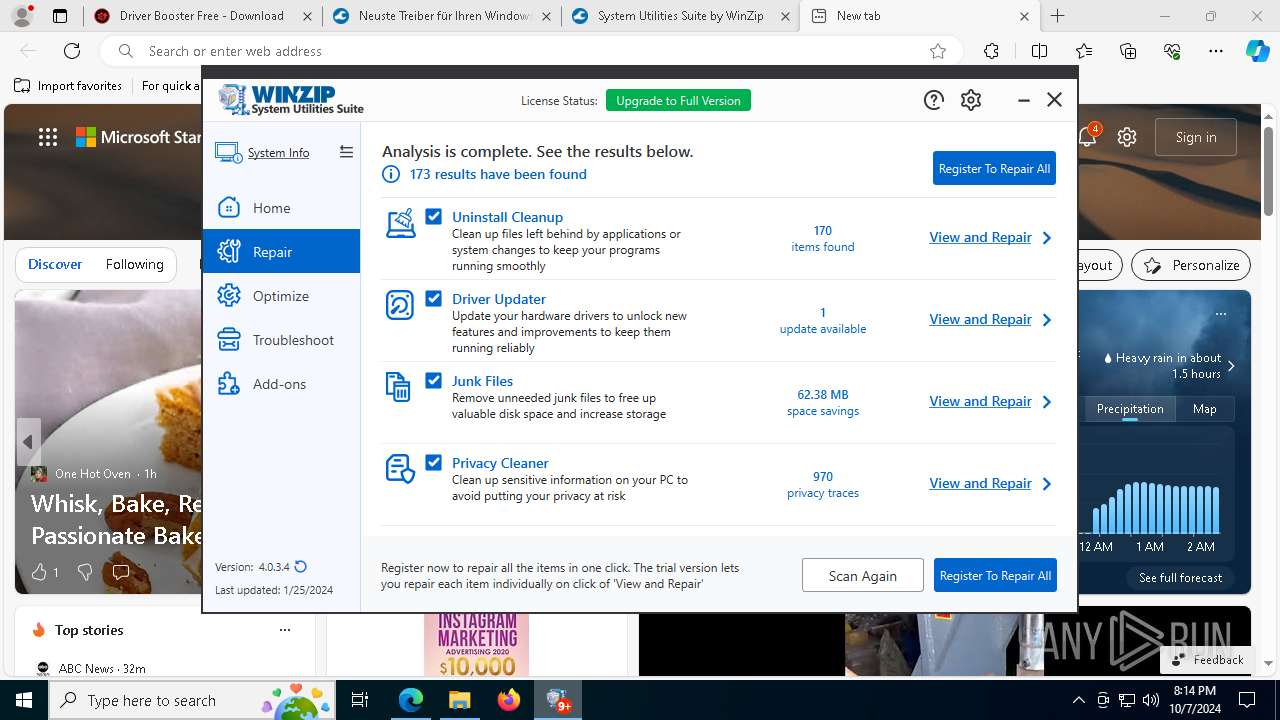The image size is (1280, 720).
Task: Go to previous news carousel slide
Action: 28,442
